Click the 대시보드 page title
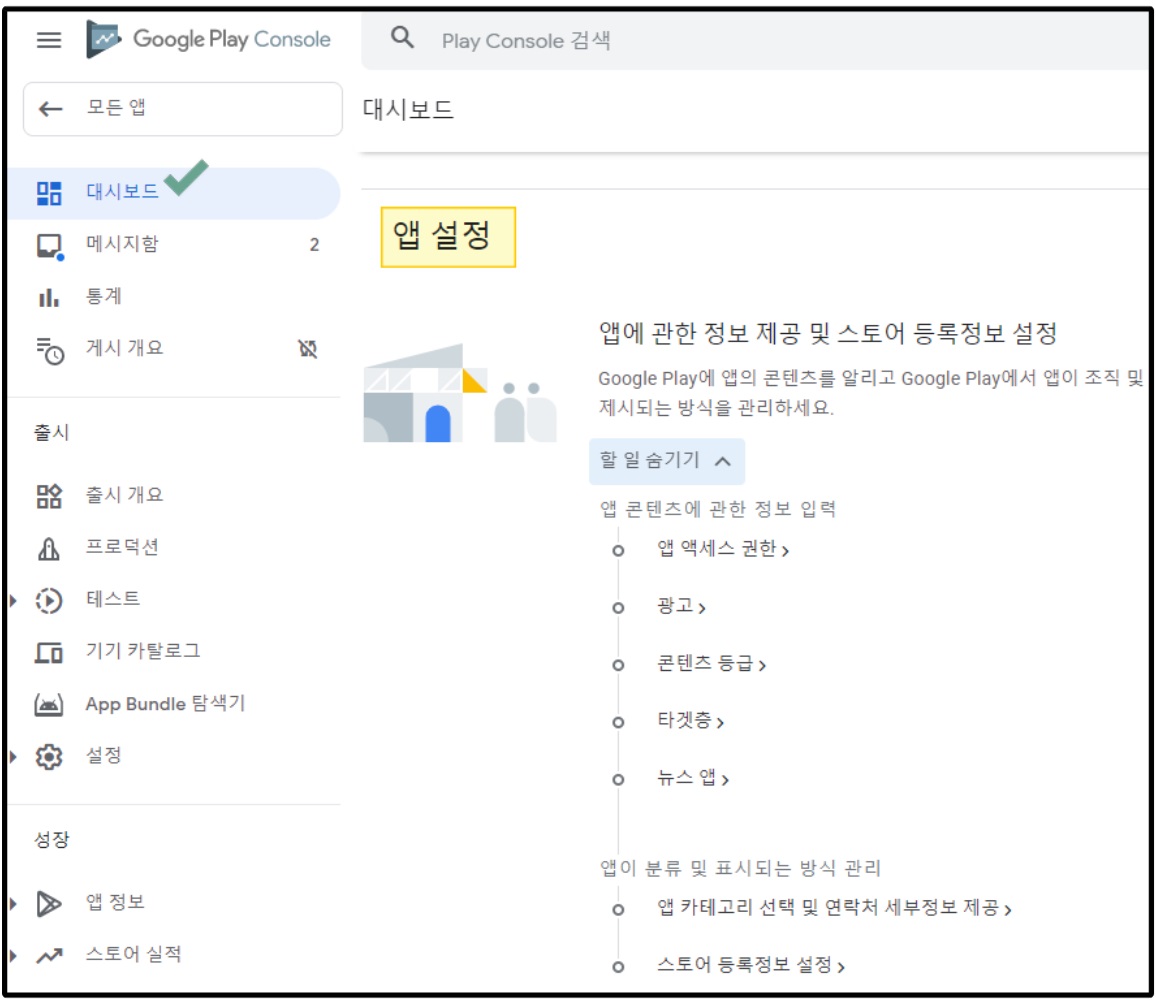This screenshot has width=1156, height=1000. click(408, 110)
